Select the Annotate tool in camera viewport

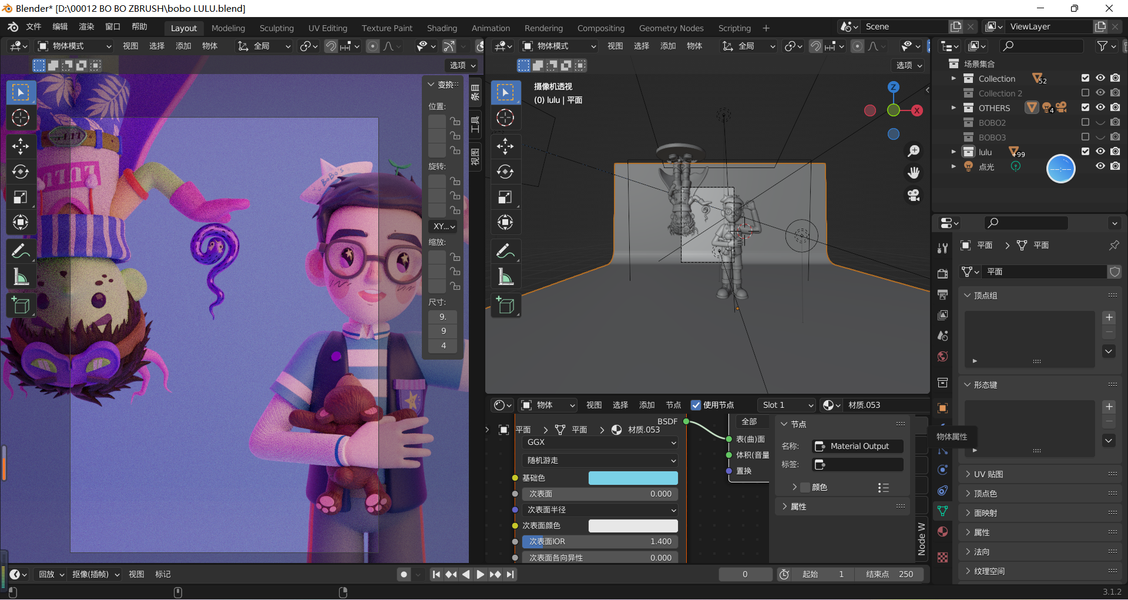(506, 251)
